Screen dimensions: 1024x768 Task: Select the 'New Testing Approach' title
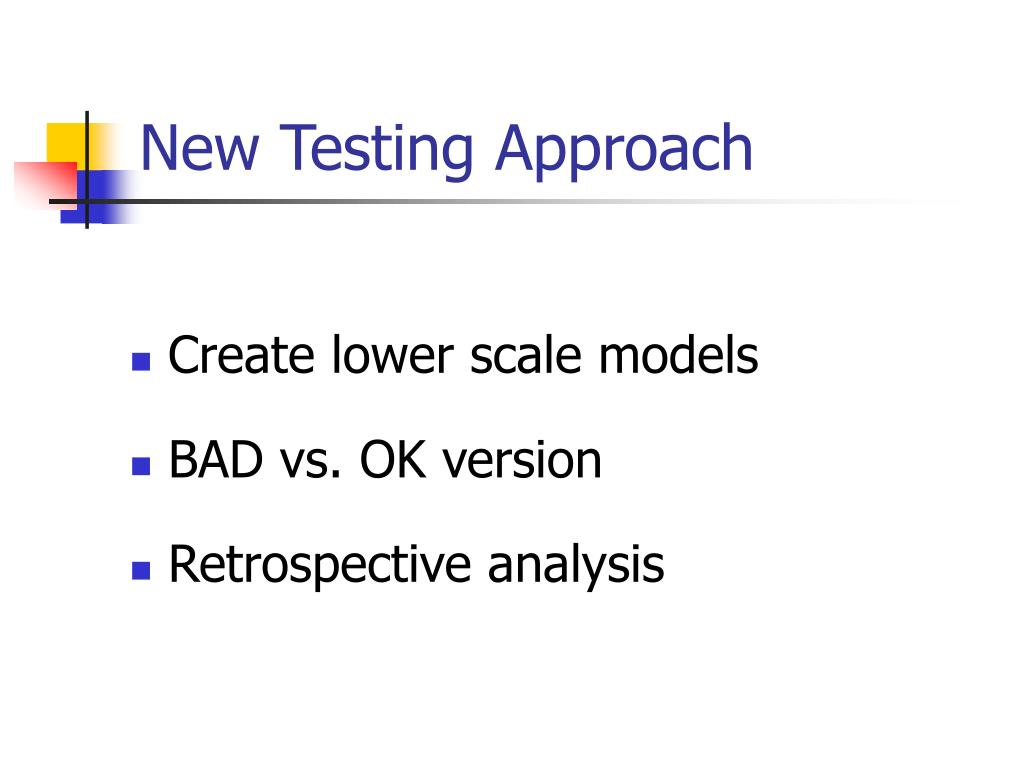tap(447, 150)
